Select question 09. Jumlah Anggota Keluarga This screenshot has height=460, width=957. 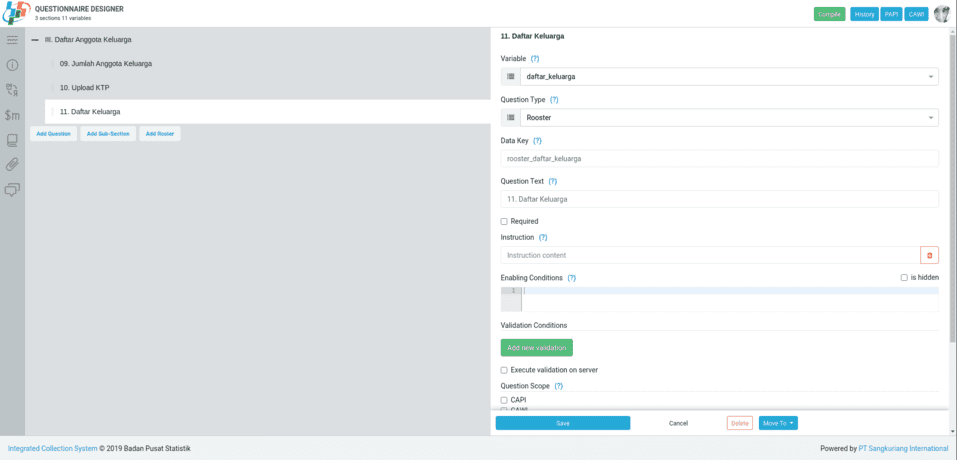coord(106,63)
